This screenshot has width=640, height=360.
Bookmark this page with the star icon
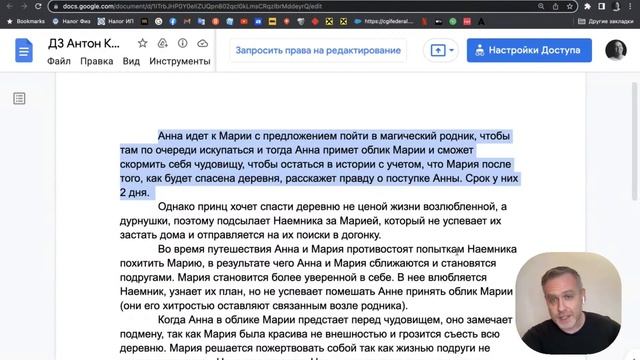(570, 6)
